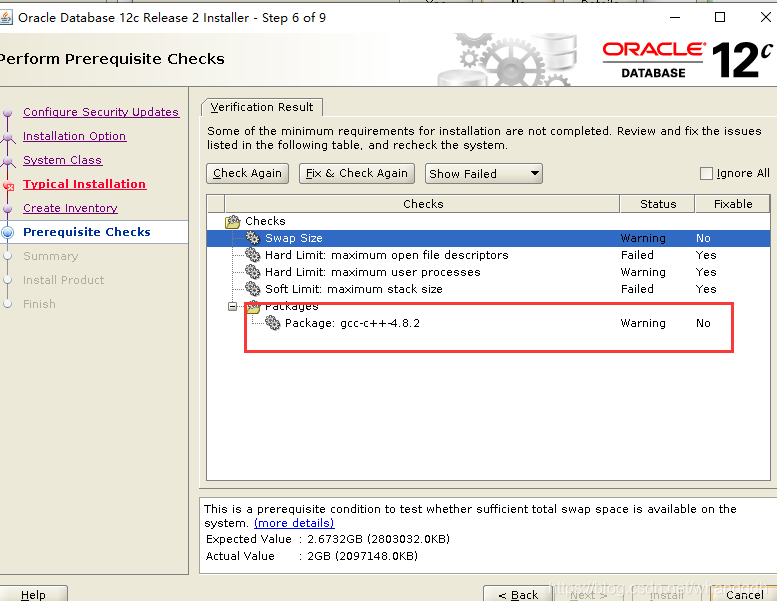
Task: Click the Typical Installation error step icon
Action: pyautogui.click(x=8, y=186)
